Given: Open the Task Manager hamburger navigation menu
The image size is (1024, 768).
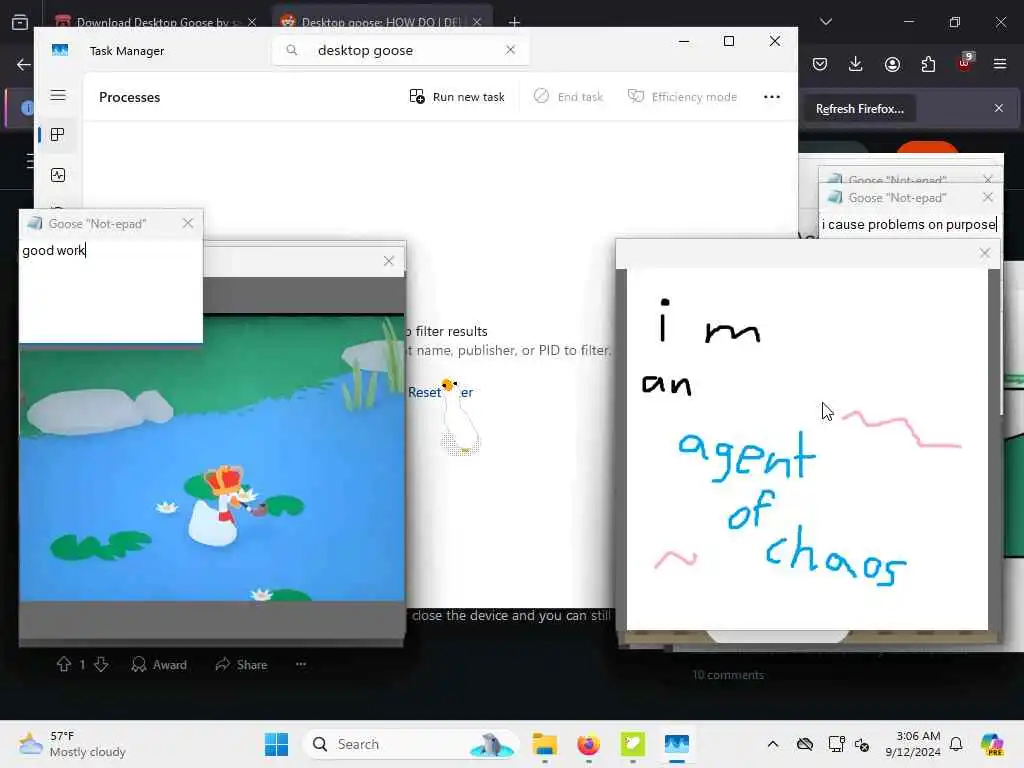Looking at the screenshot, I should click(58, 95).
